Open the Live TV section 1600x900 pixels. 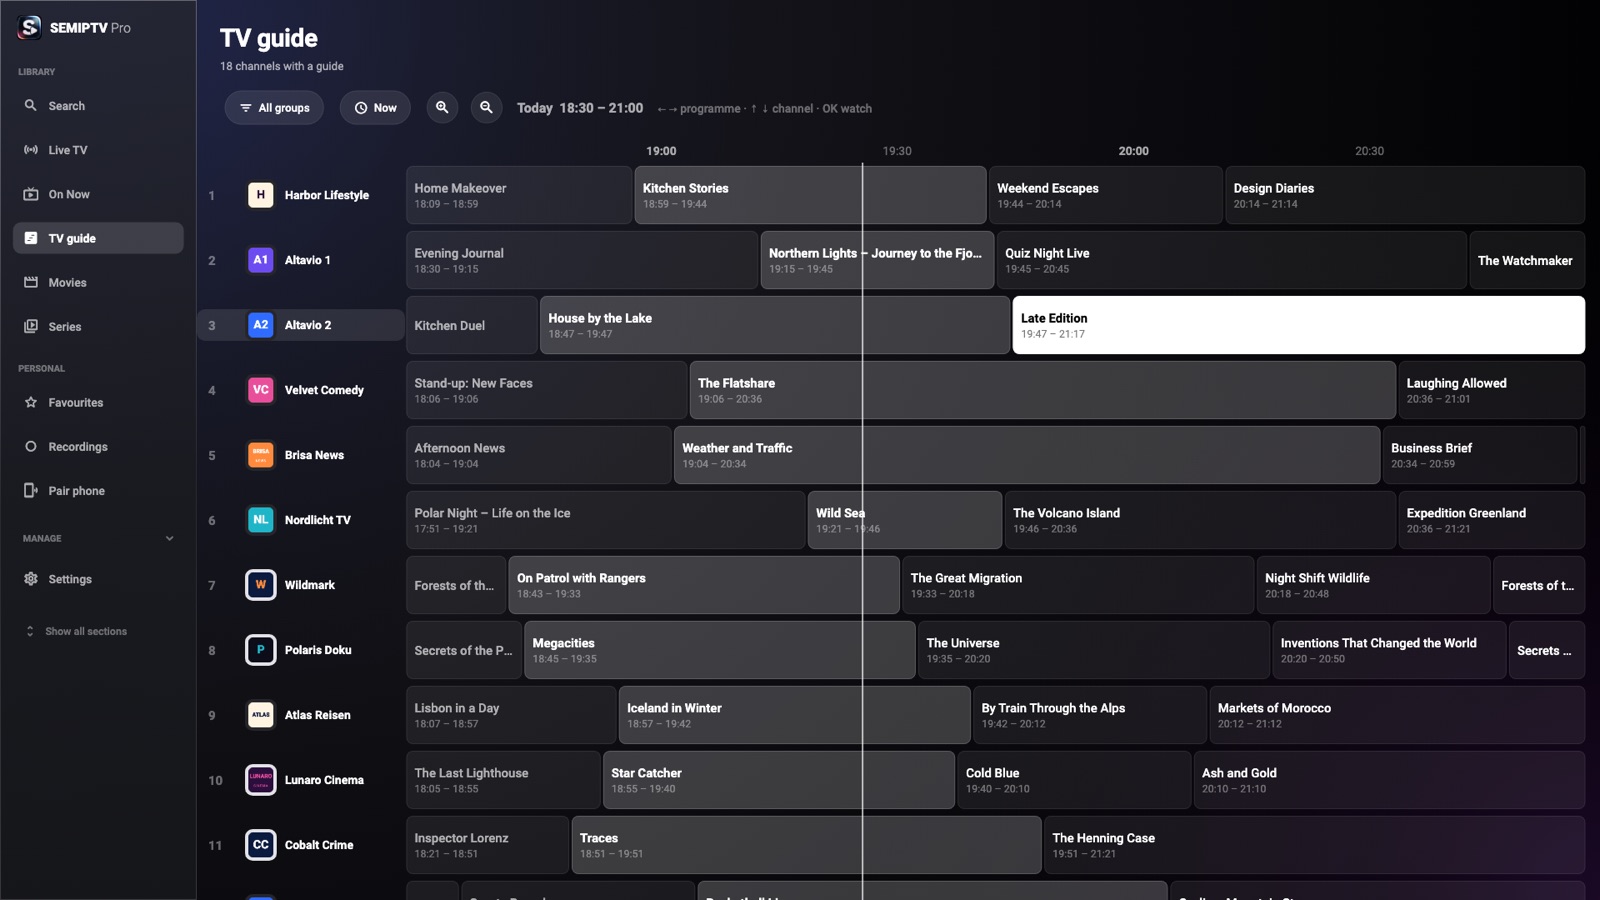[x=98, y=150]
